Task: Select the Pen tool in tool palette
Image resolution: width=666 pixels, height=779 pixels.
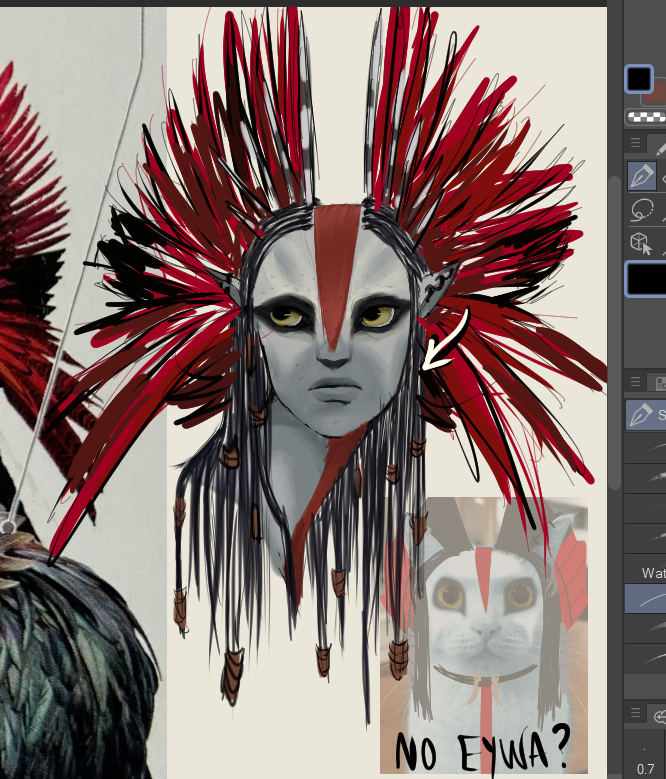Action: point(642,176)
